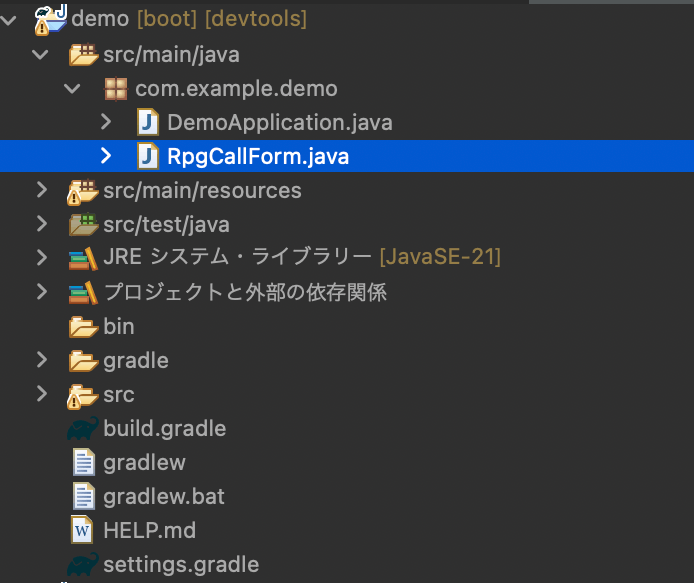Select the 'bin' folder name
The image size is (694, 583).
point(119,326)
